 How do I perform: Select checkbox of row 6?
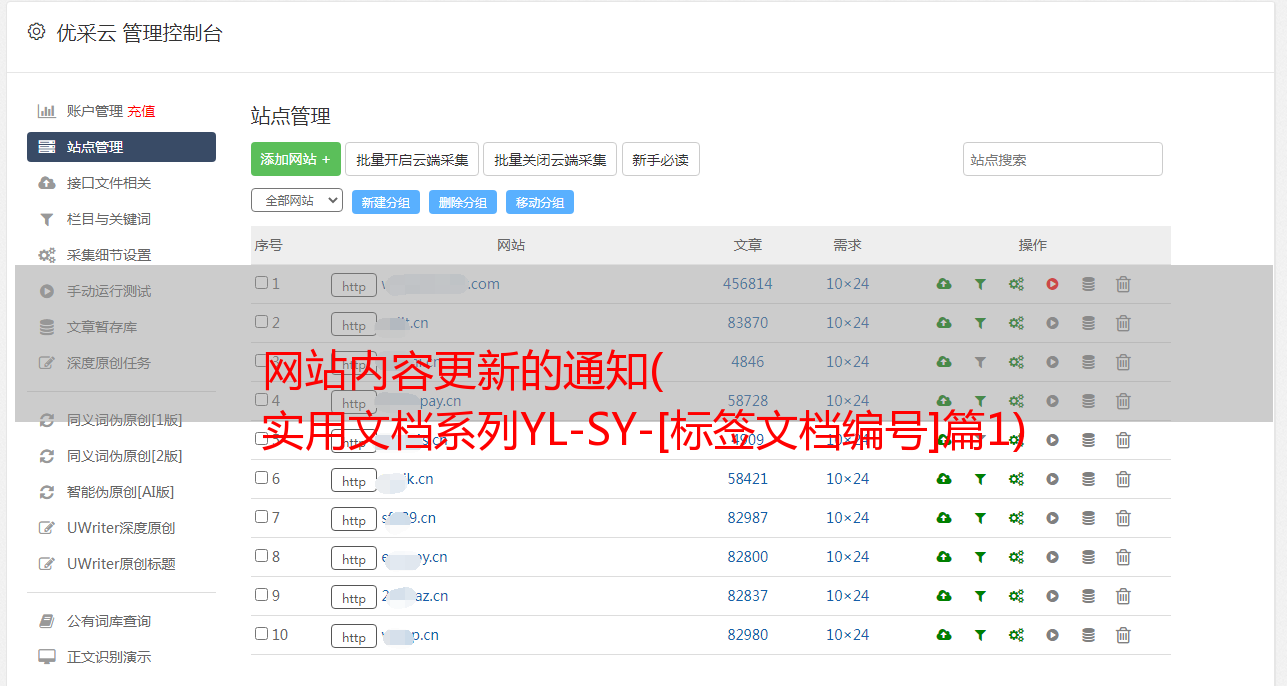click(261, 478)
